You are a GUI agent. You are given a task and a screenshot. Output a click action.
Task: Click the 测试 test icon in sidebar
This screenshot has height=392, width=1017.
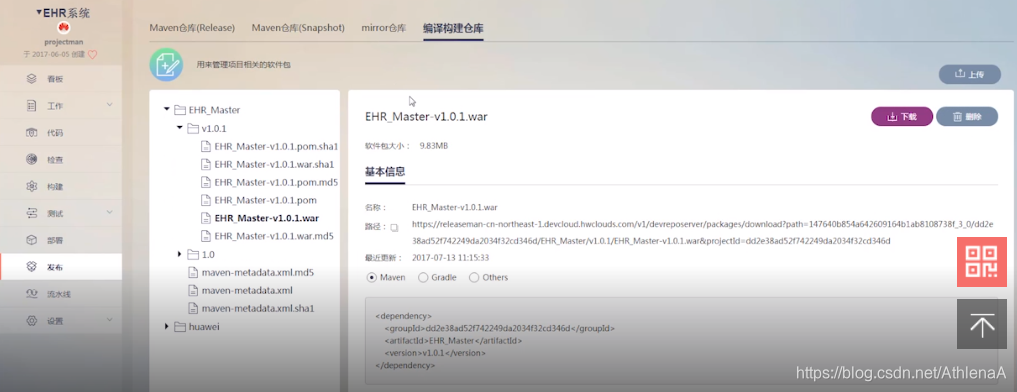[x=32, y=213]
